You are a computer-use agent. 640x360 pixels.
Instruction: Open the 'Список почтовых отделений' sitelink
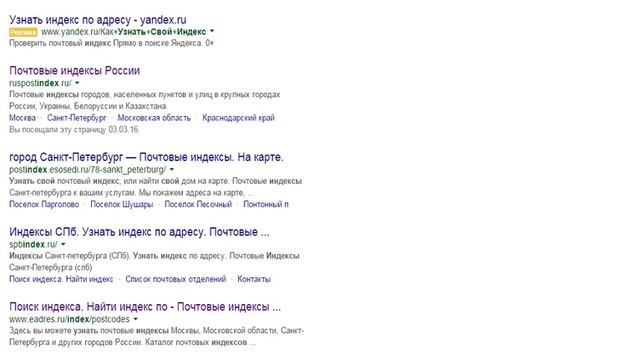click(x=176, y=279)
